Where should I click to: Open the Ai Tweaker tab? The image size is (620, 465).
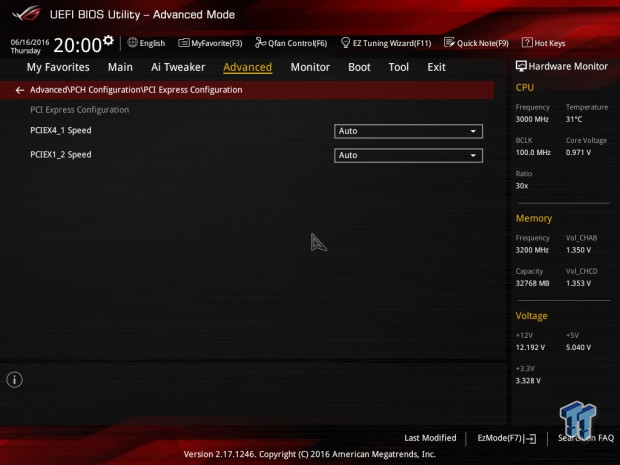[x=178, y=67]
